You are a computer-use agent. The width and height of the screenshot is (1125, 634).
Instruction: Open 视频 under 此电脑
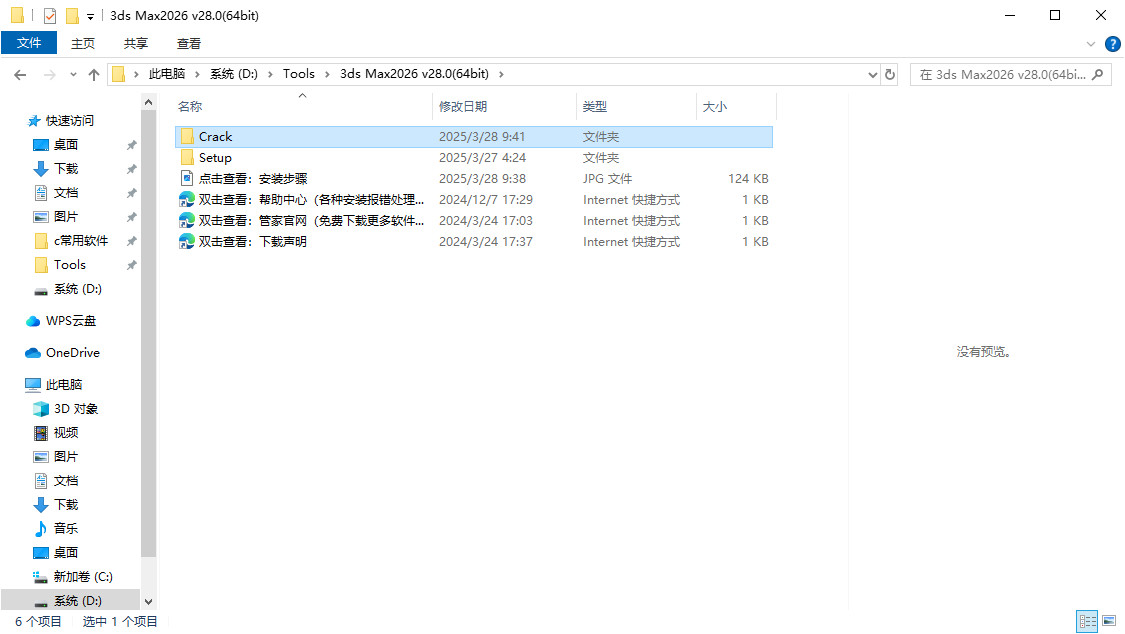[65, 433]
